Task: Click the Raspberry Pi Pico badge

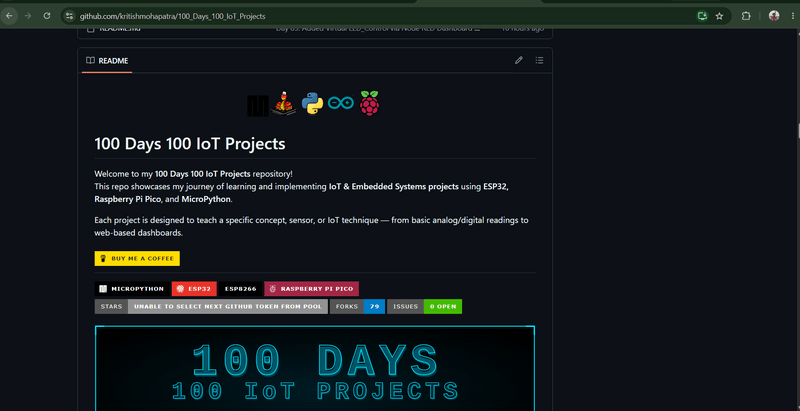Action: 312,289
